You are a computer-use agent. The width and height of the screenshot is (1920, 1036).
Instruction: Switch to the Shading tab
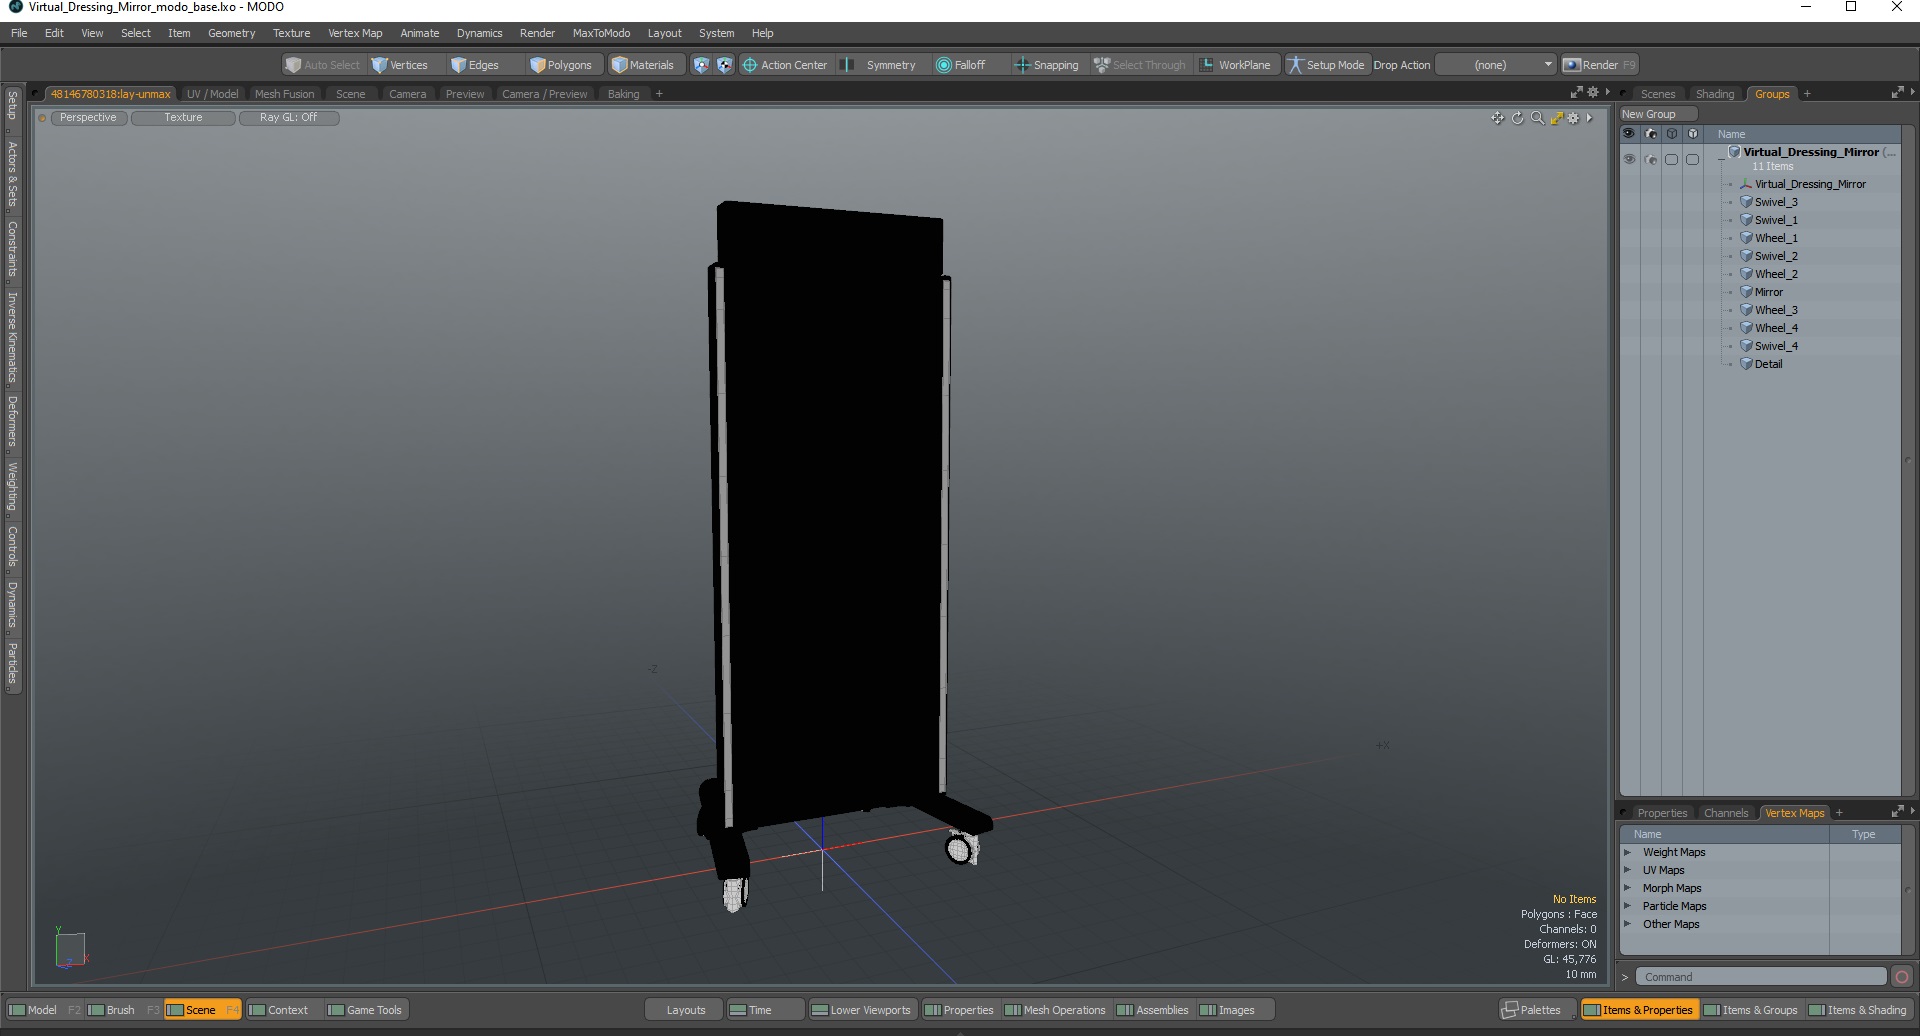1714,94
